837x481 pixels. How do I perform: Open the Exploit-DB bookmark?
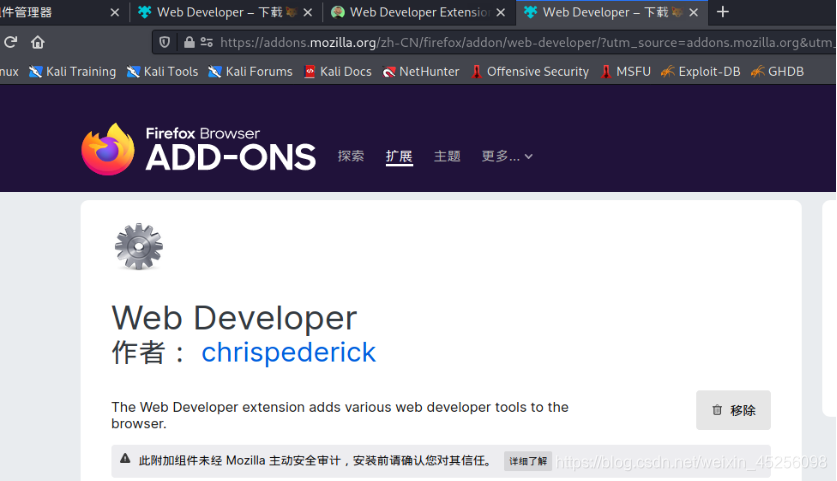click(x=700, y=72)
